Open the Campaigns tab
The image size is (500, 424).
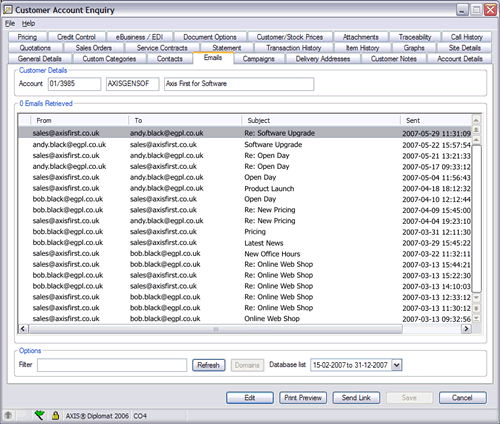point(259,59)
